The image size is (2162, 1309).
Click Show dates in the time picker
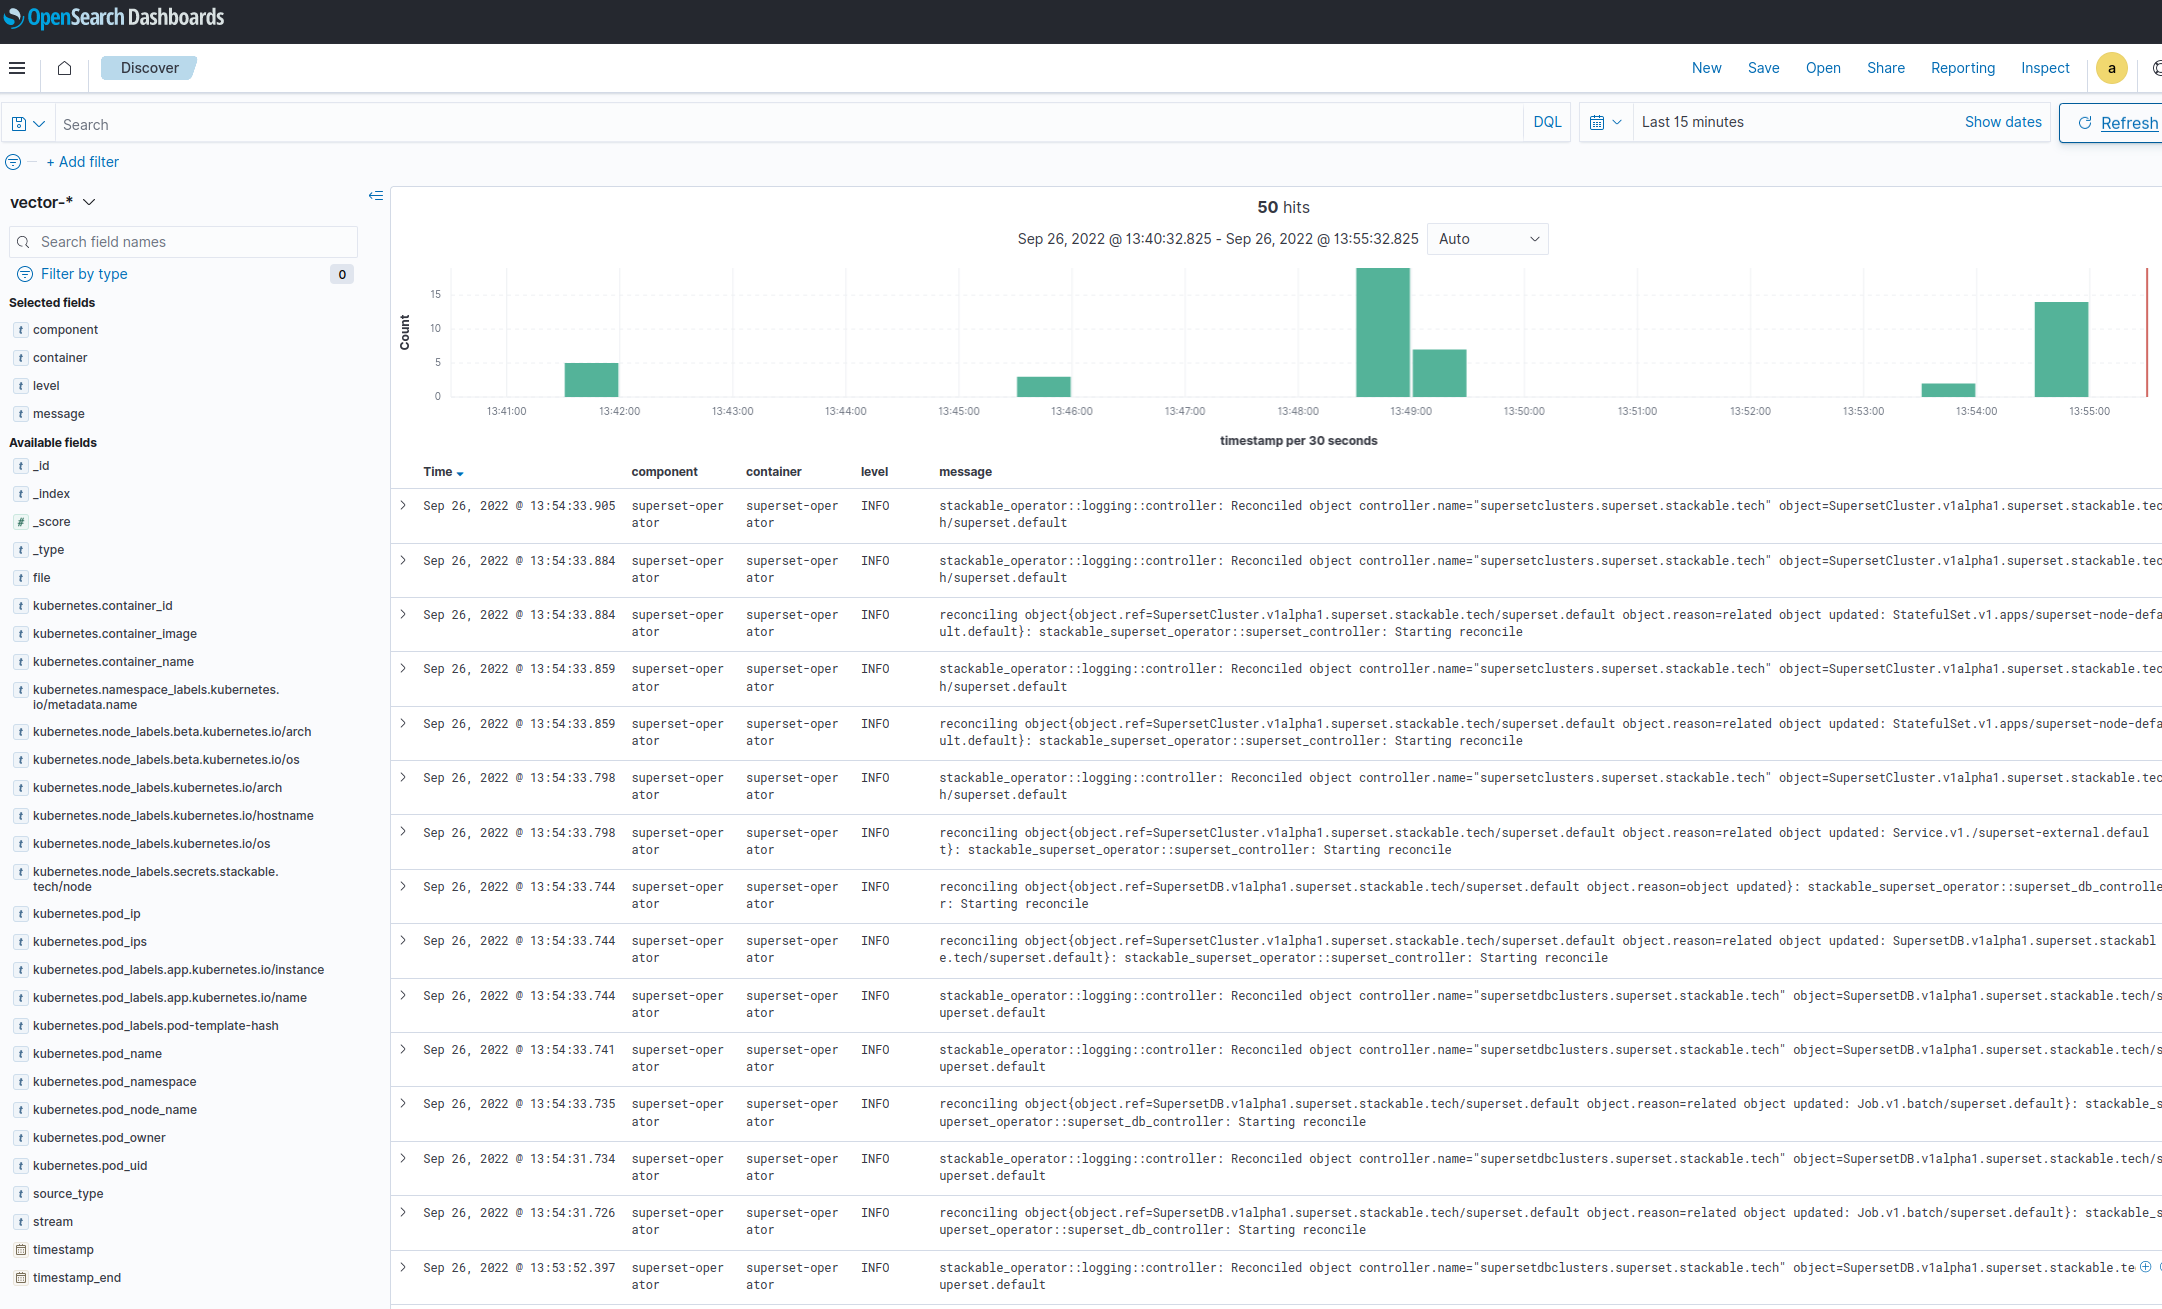click(x=2003, y=121)
